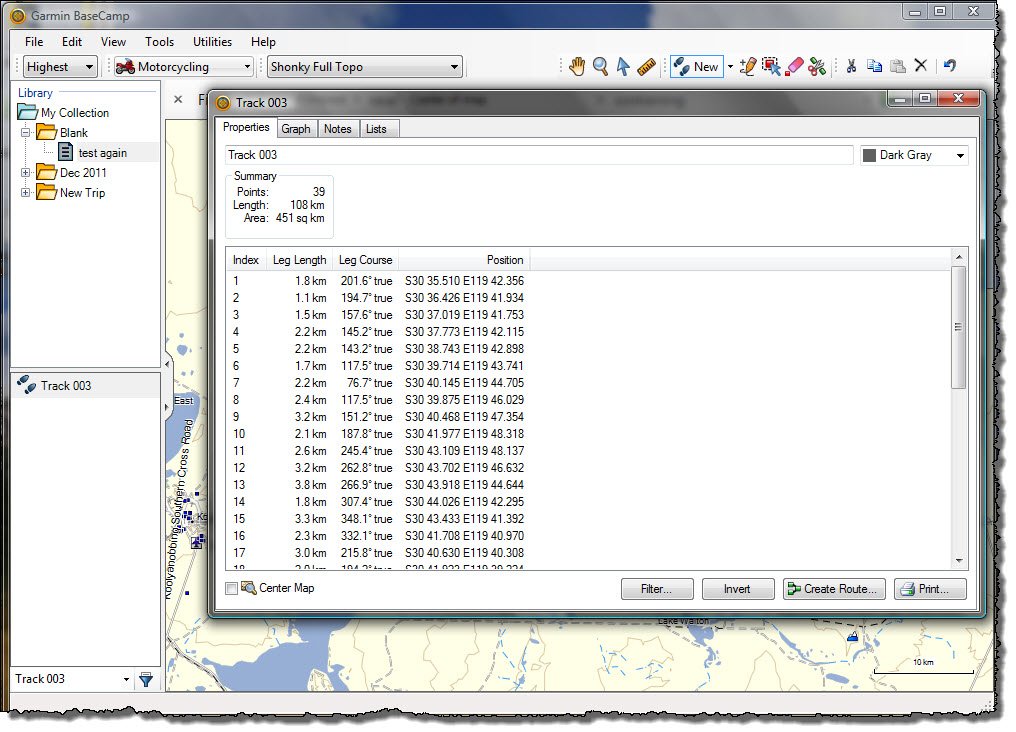Select the Insert pencil tool

(748, 66)
